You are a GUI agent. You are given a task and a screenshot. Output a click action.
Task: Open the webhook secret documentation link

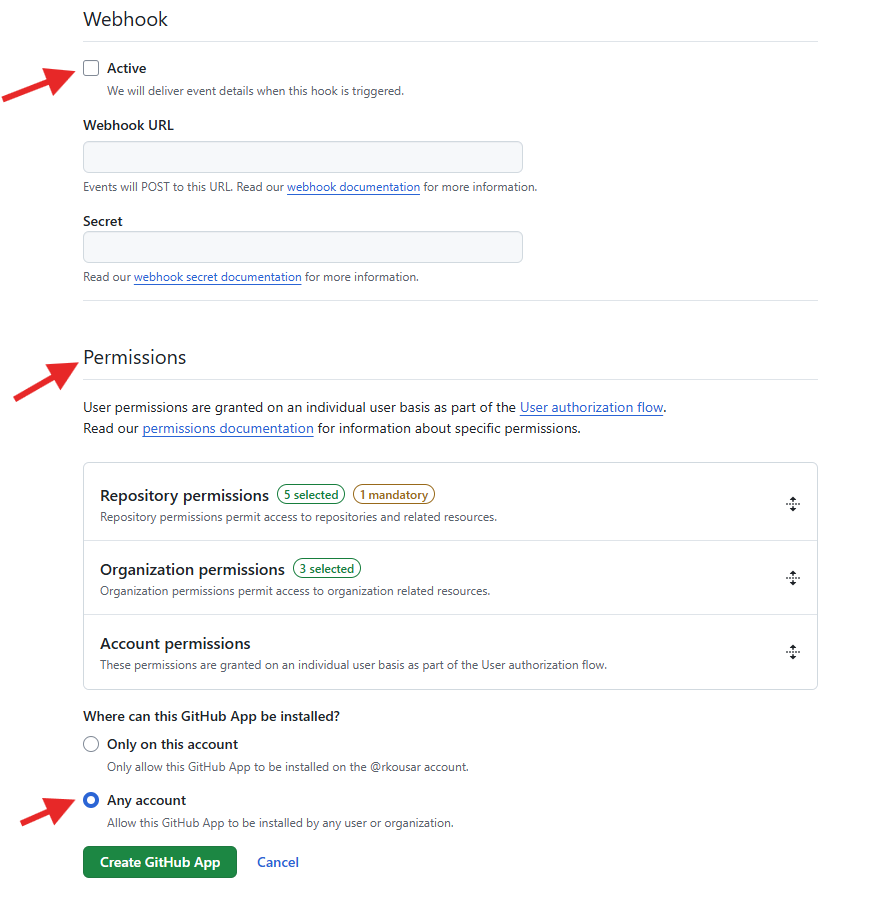[217, 277]
